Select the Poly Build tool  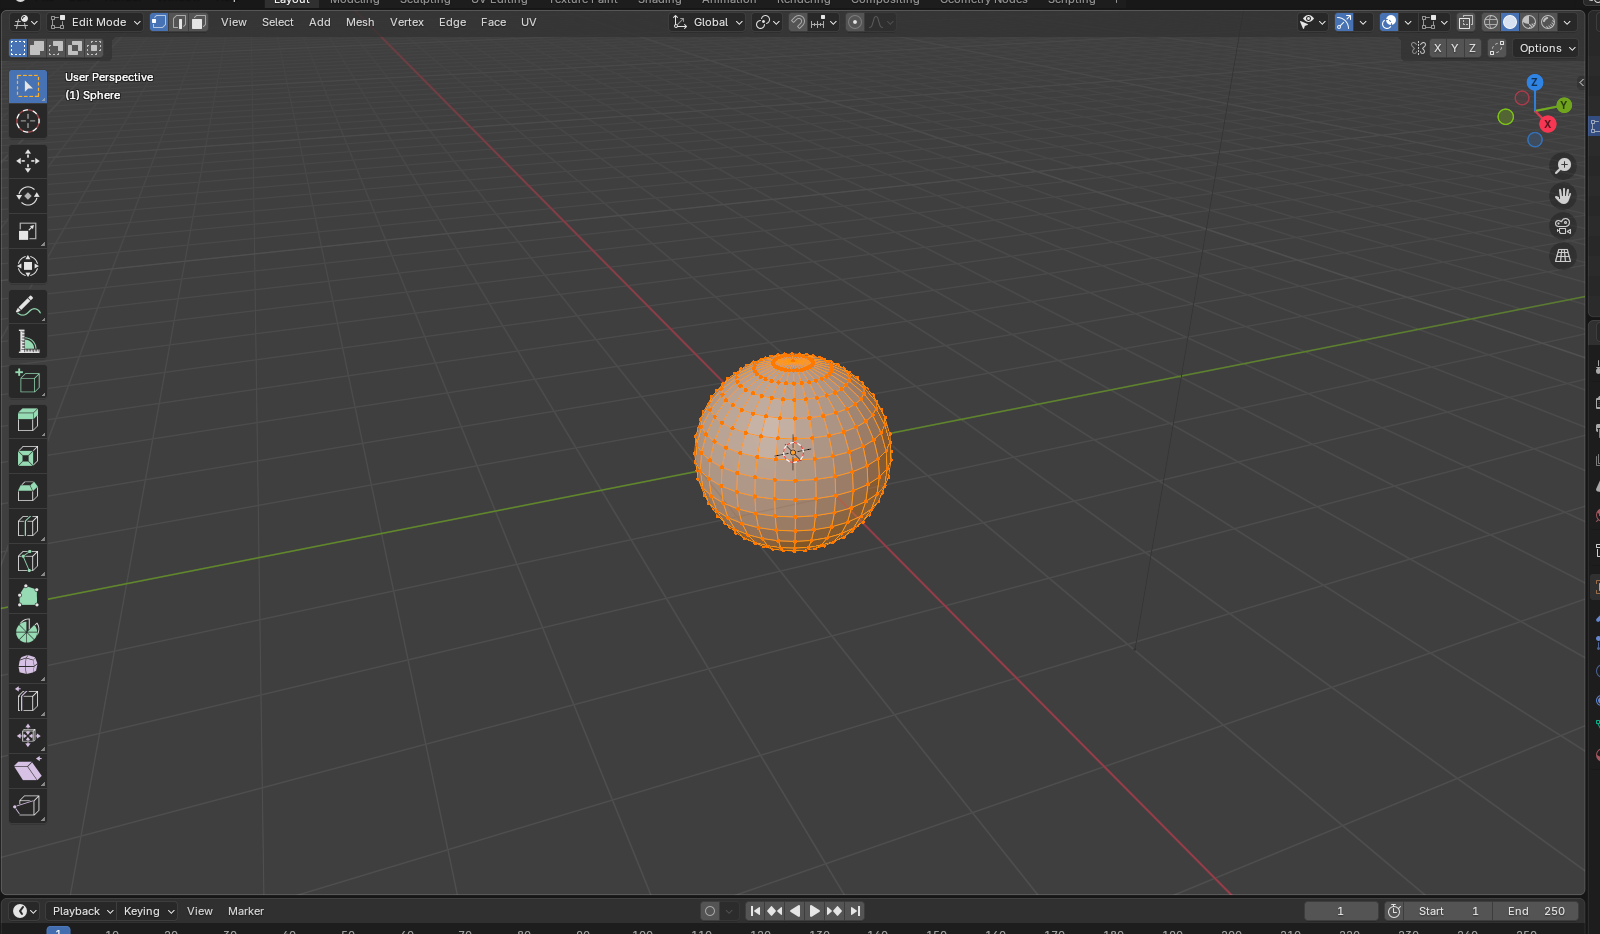tap(28, 596)
